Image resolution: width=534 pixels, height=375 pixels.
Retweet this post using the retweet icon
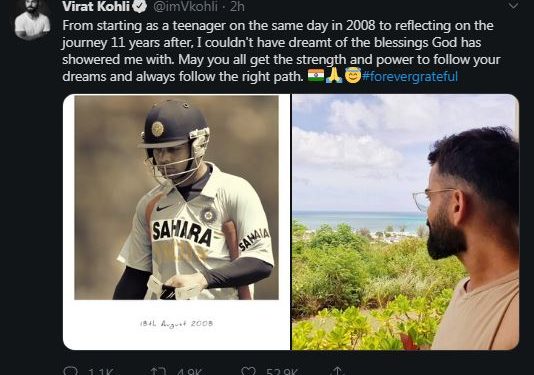[158, 371]
